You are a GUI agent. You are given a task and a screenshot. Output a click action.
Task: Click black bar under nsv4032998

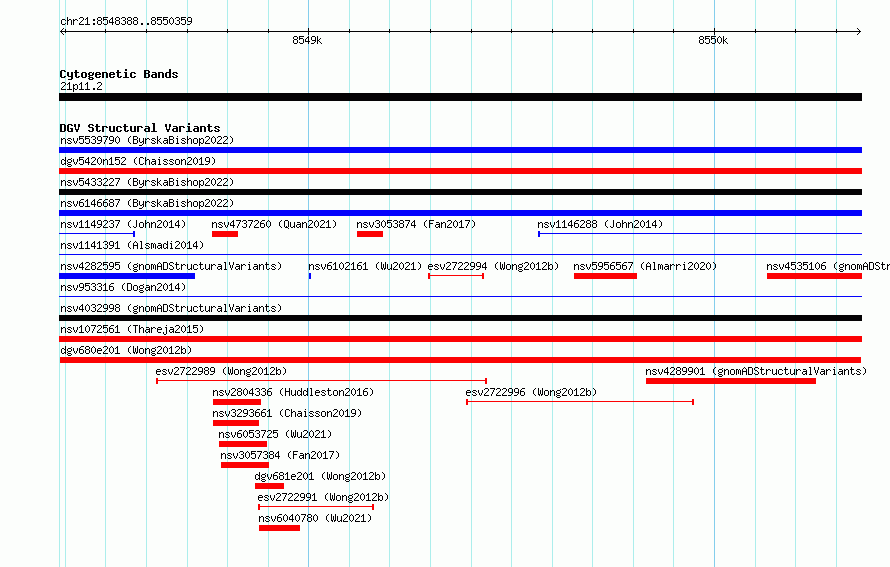(460, 318)
